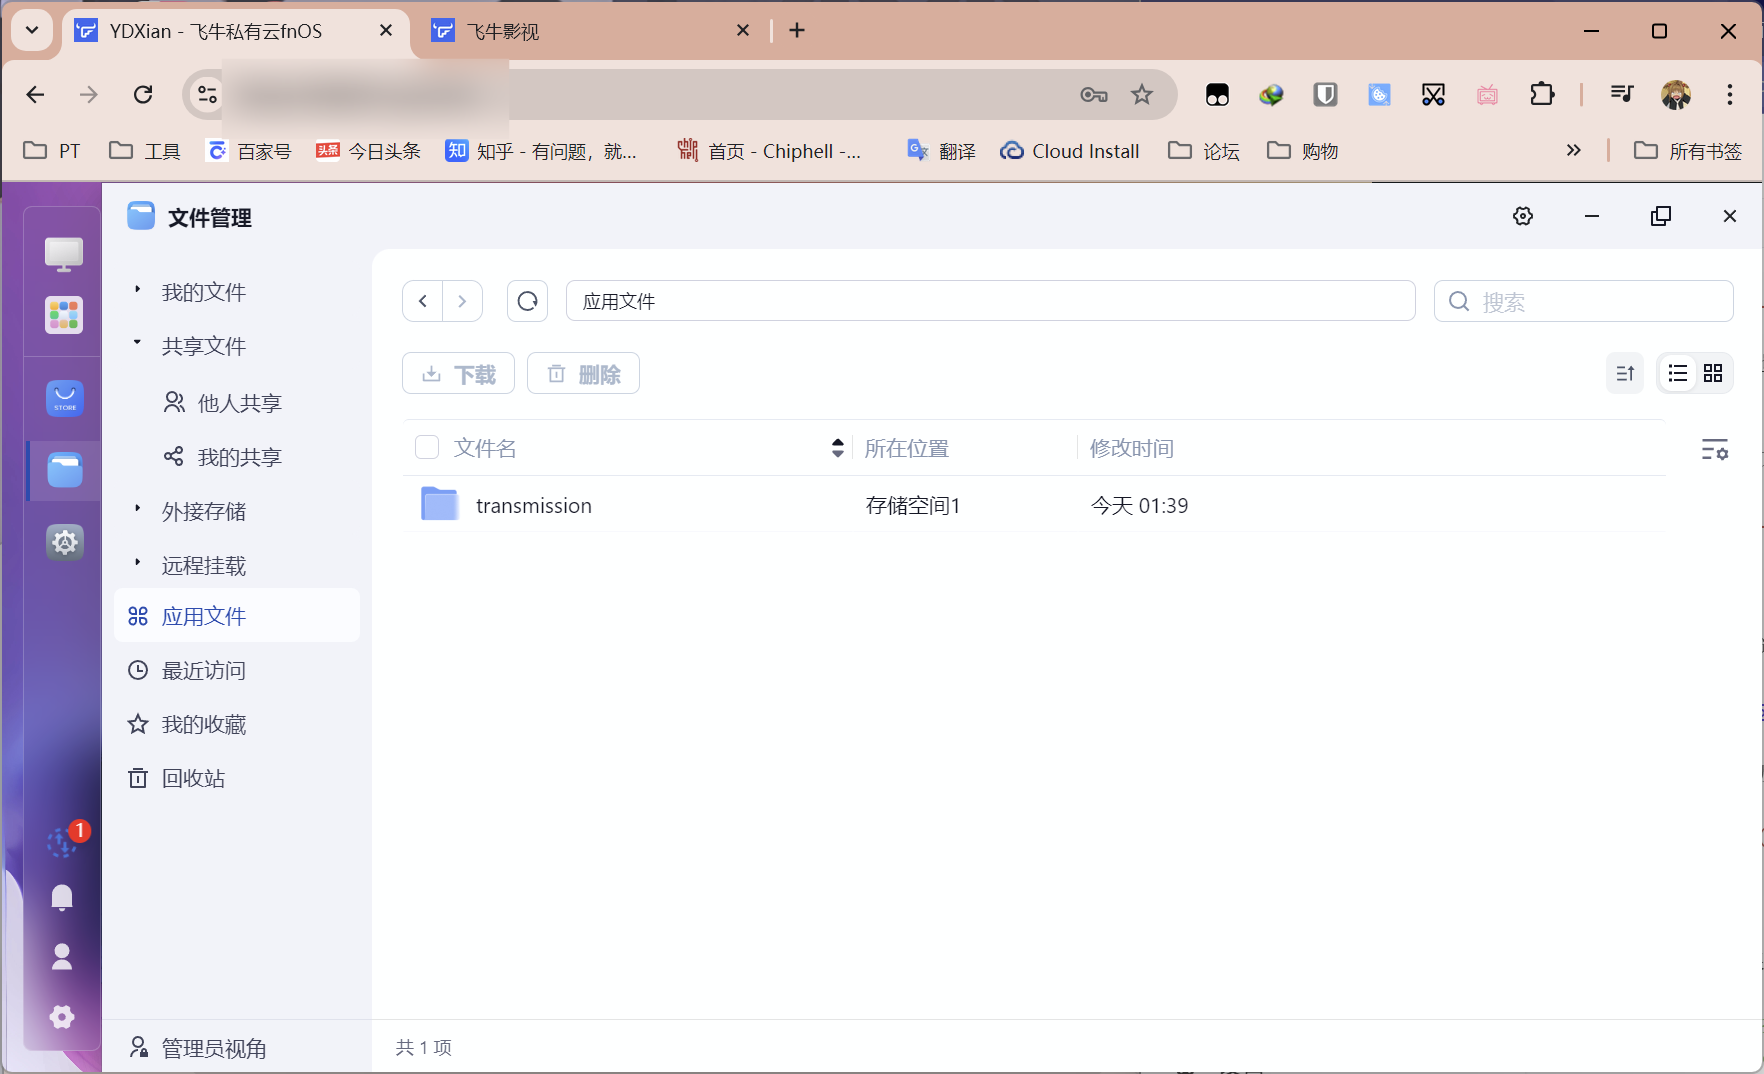Select 应用文件 in sidebar
Viewport: 1764px width, 1074px height.
click(237, 616)
